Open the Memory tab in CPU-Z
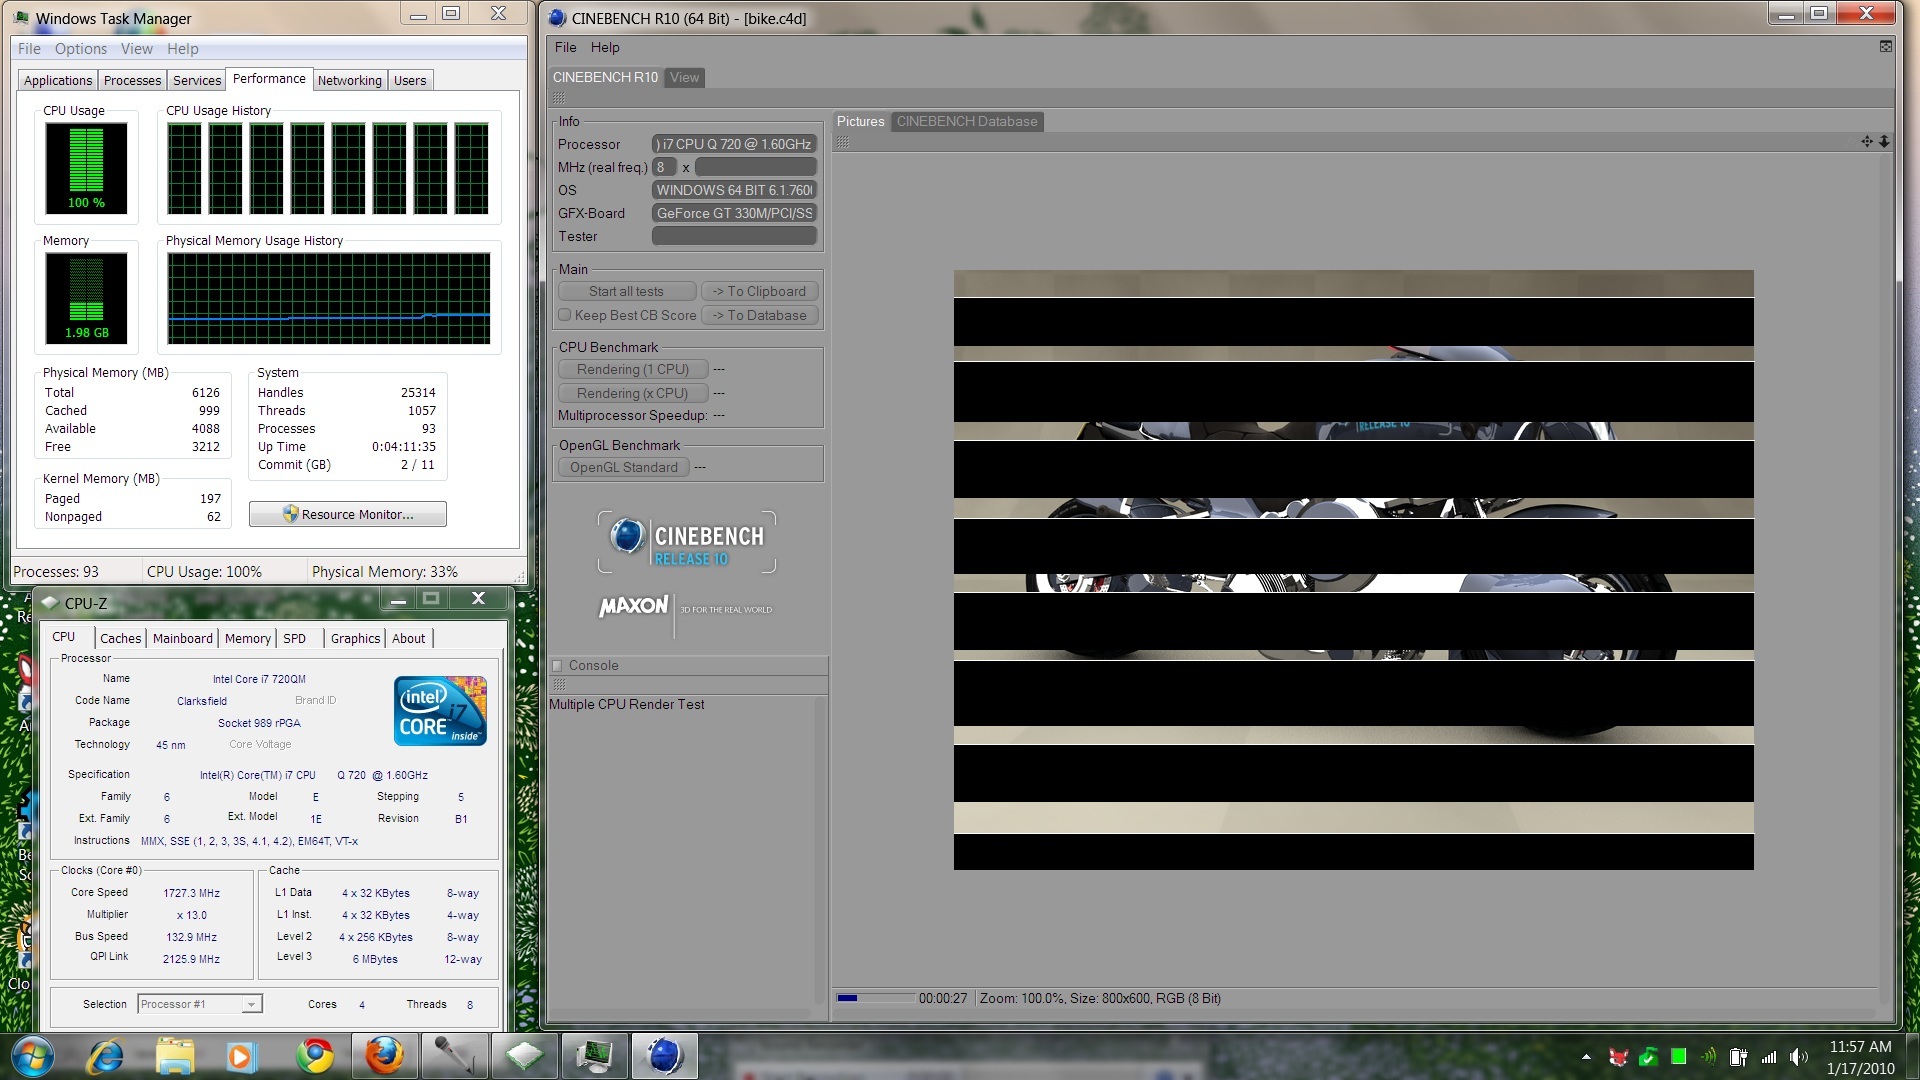The image size is (1920, 1080). click(248, 638)
